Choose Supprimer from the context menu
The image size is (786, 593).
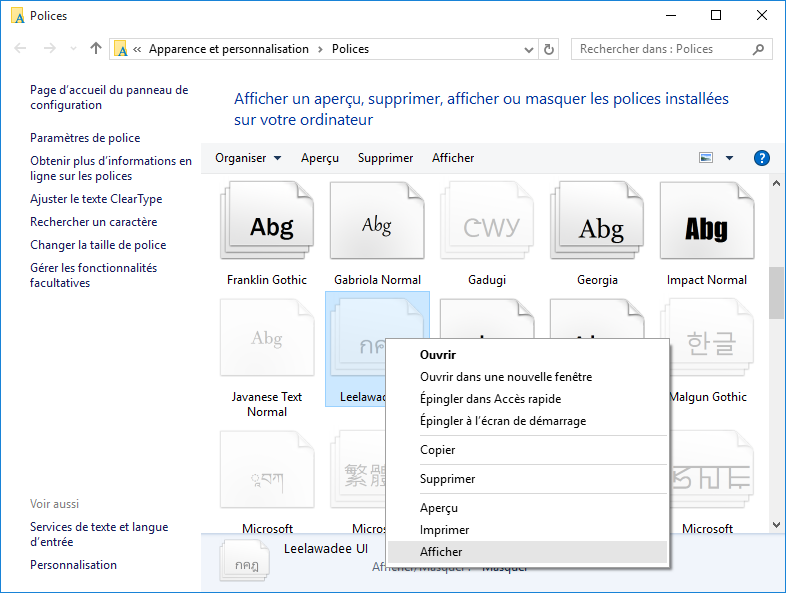(x=527, y=479)
